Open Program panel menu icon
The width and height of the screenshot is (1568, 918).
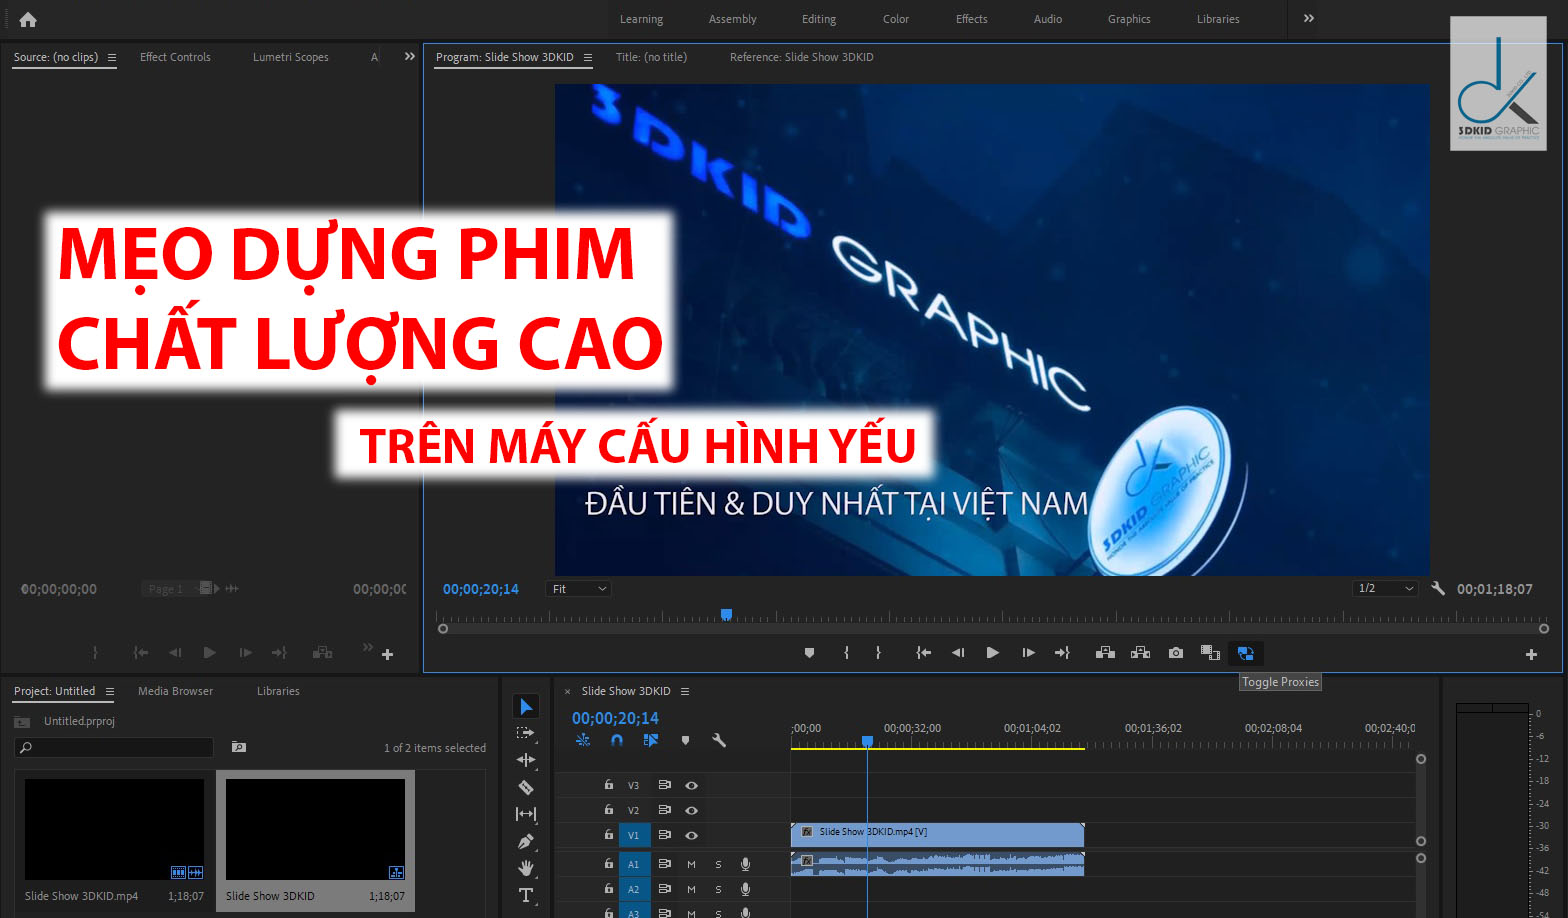click(x=588, y=57)
